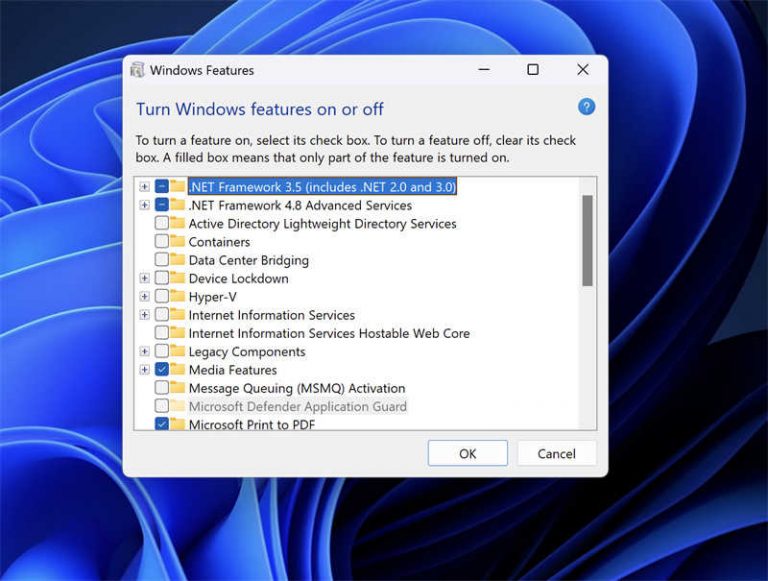Click the Hyper-V folder icon
Image resolution: width=768 pixels, height=581 pixels.
click(x=177, y=296)
